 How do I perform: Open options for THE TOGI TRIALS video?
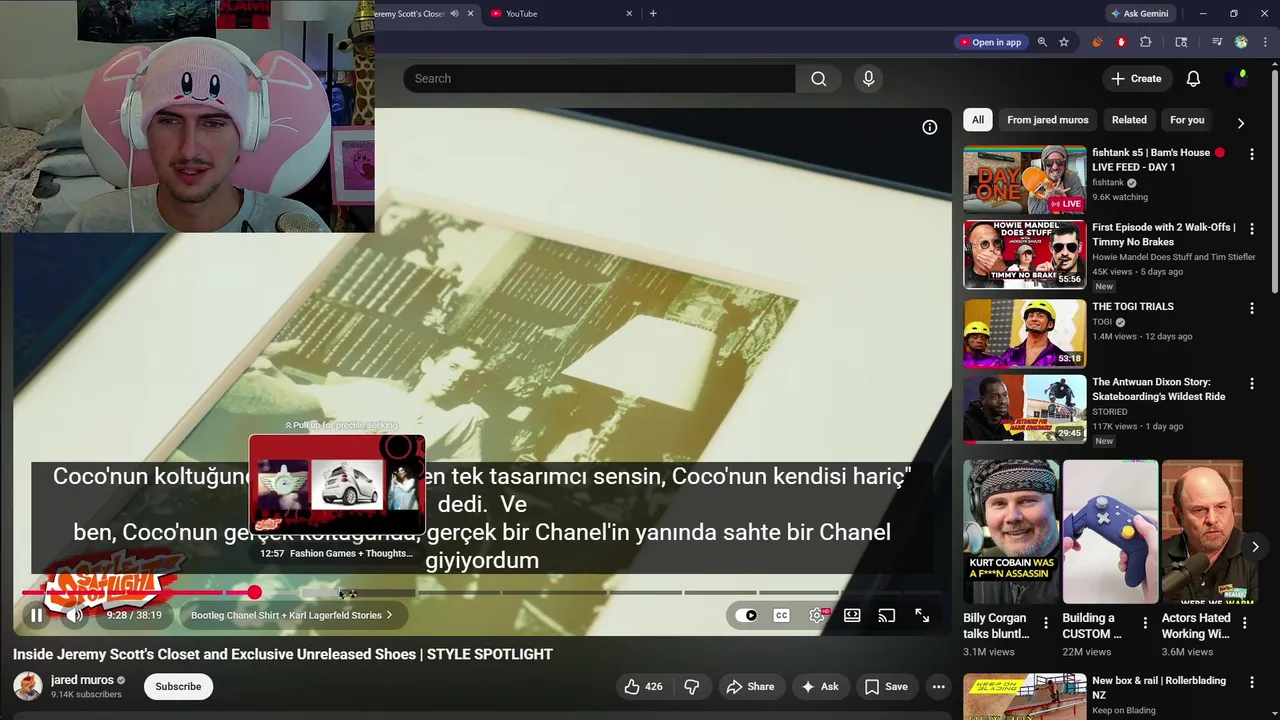click(1251, 308)
